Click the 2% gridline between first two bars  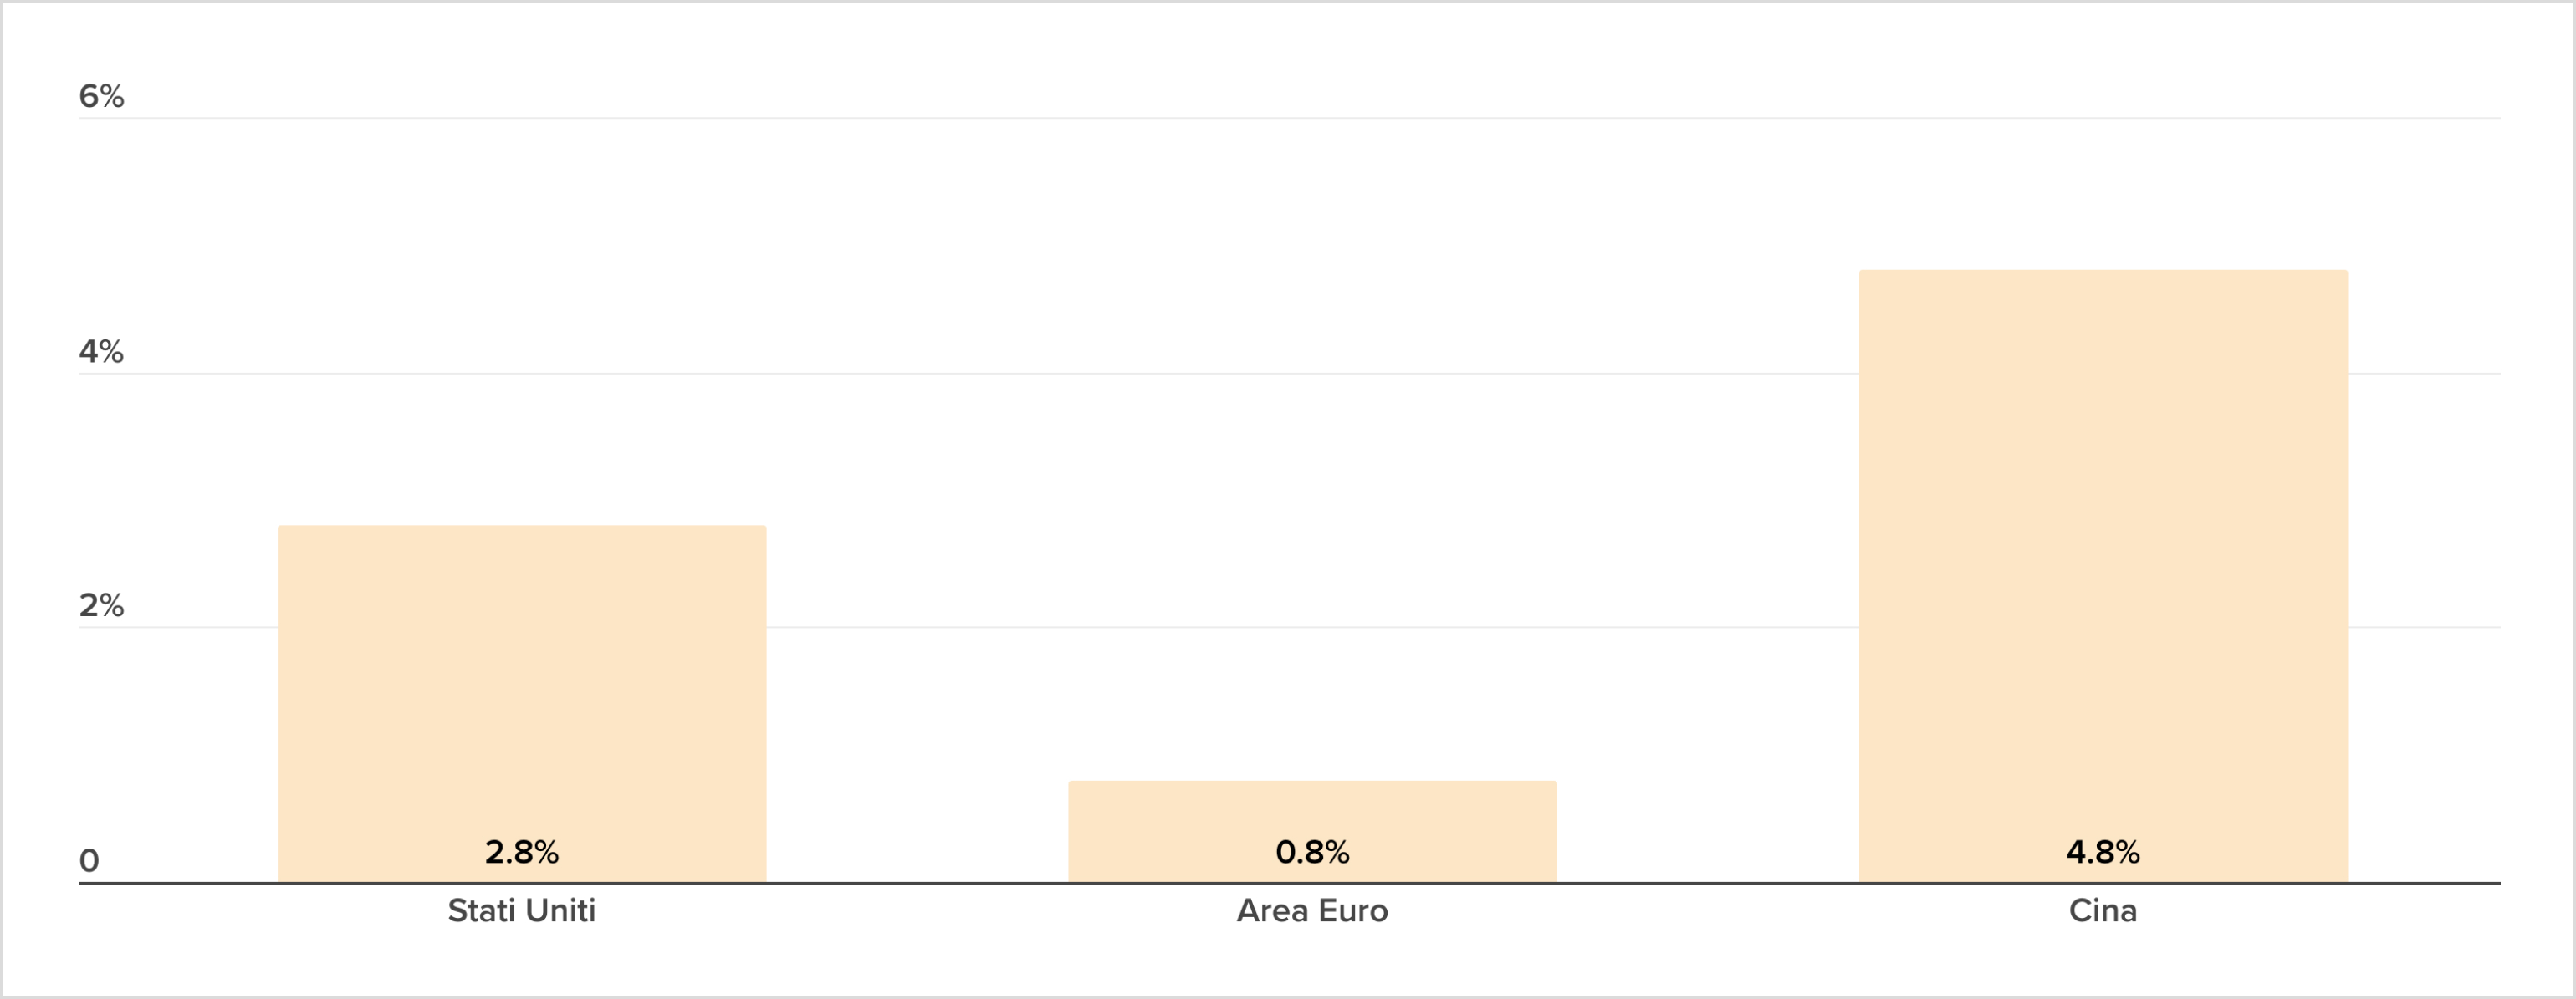coord(917,627)
